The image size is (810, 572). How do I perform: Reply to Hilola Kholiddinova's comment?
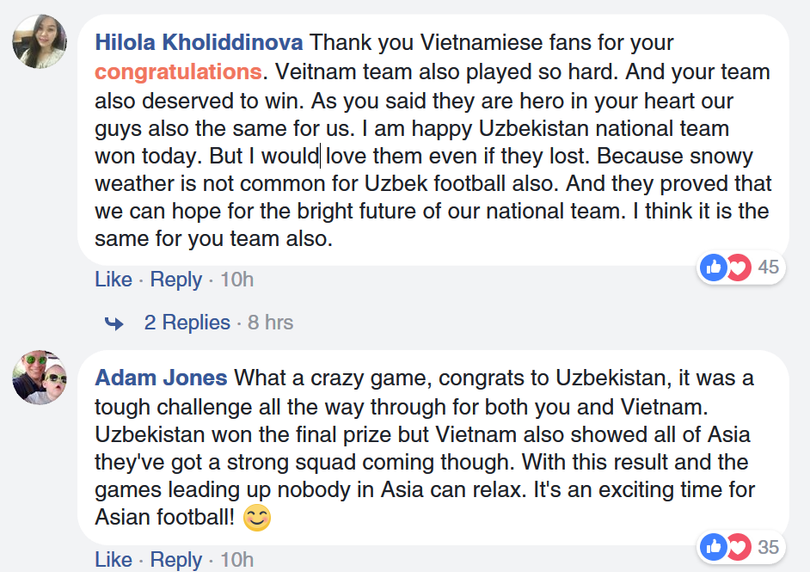tap(176, 280)
